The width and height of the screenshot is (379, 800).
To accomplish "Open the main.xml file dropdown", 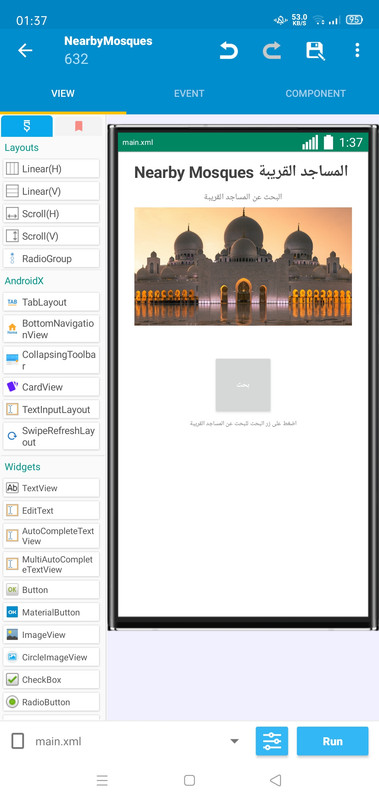I will click(234, 741).
